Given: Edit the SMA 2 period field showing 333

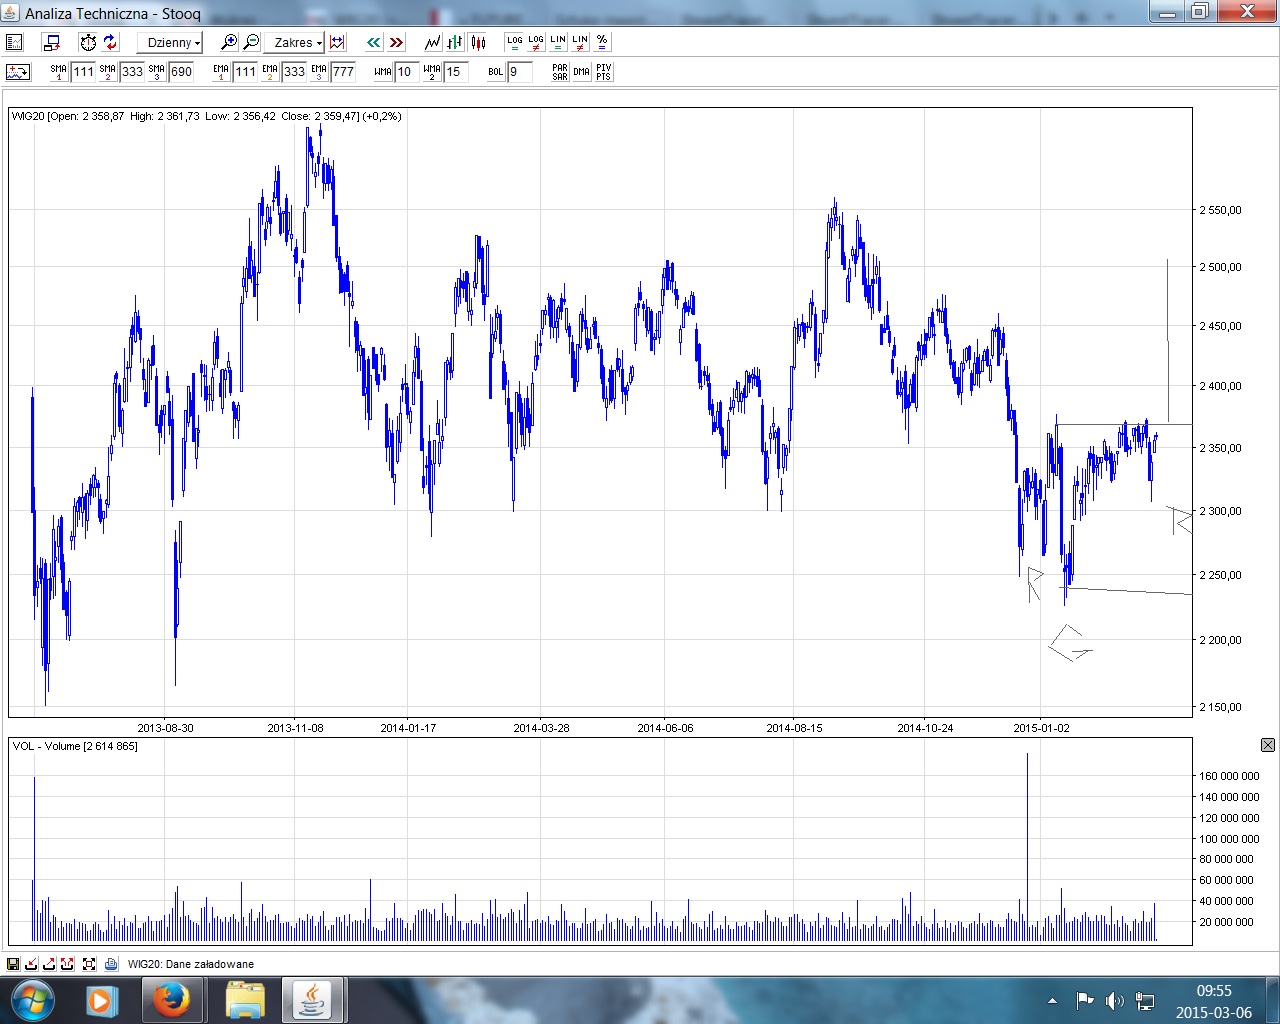Looking at the screenshot, I should pyautogui.click(x=132, y=72).
